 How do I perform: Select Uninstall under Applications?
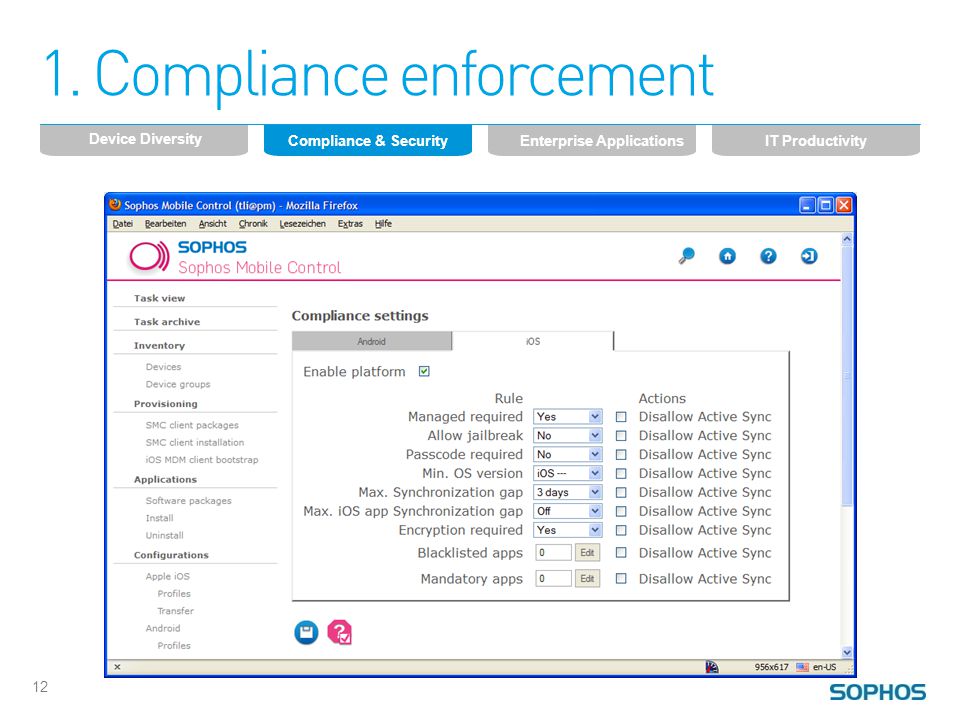[164, 534]
